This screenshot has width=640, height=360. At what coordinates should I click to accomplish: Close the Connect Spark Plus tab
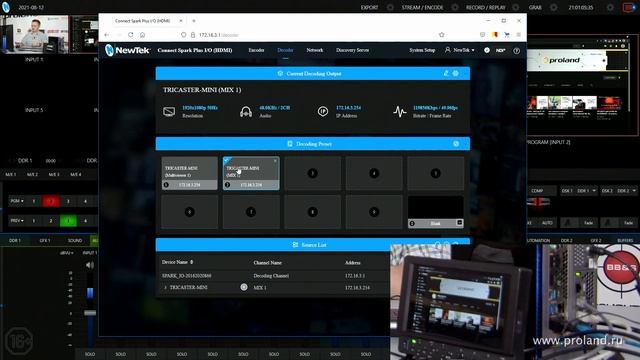coord(181,20)
